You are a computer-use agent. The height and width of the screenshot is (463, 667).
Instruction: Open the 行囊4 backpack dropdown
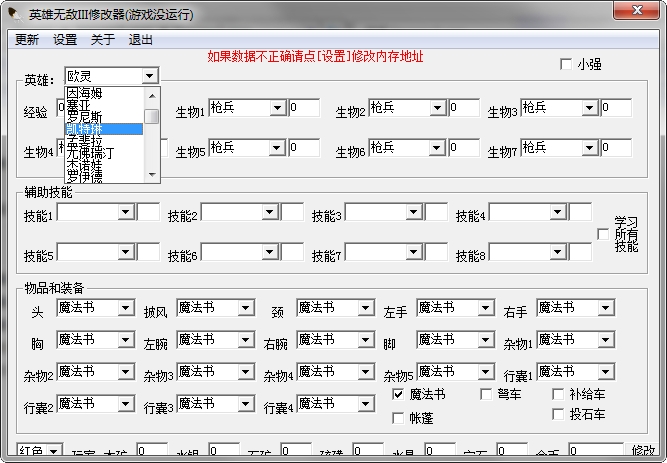coord(366,404)
